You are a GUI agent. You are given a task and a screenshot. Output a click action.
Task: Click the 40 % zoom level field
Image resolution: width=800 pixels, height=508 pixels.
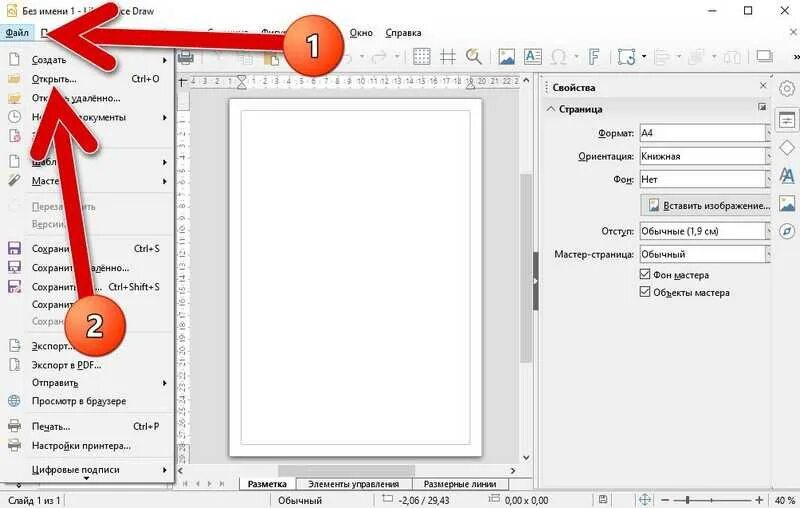click(x=785, y=500)
